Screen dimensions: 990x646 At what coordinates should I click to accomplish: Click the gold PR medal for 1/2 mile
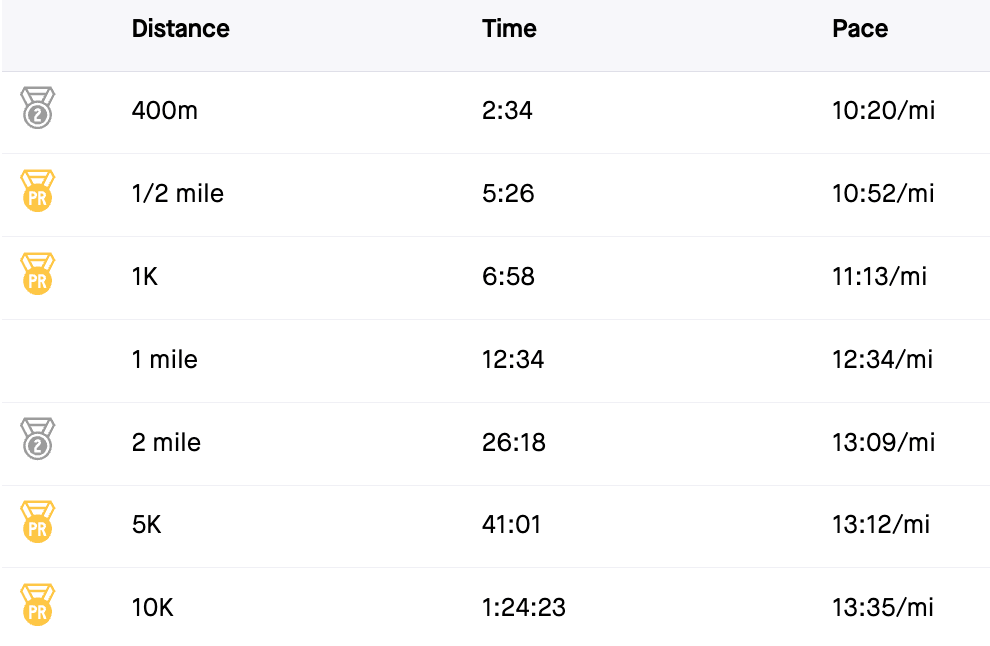point(38,191)
